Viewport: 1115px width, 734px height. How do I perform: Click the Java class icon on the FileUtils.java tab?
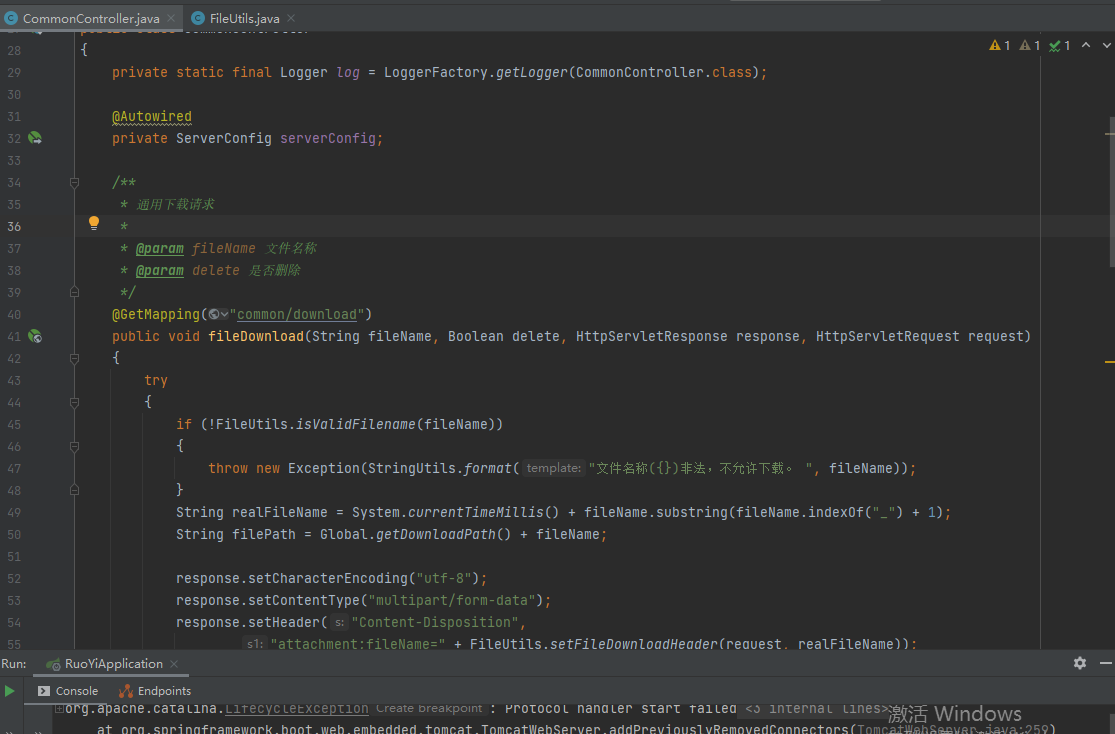198,18
